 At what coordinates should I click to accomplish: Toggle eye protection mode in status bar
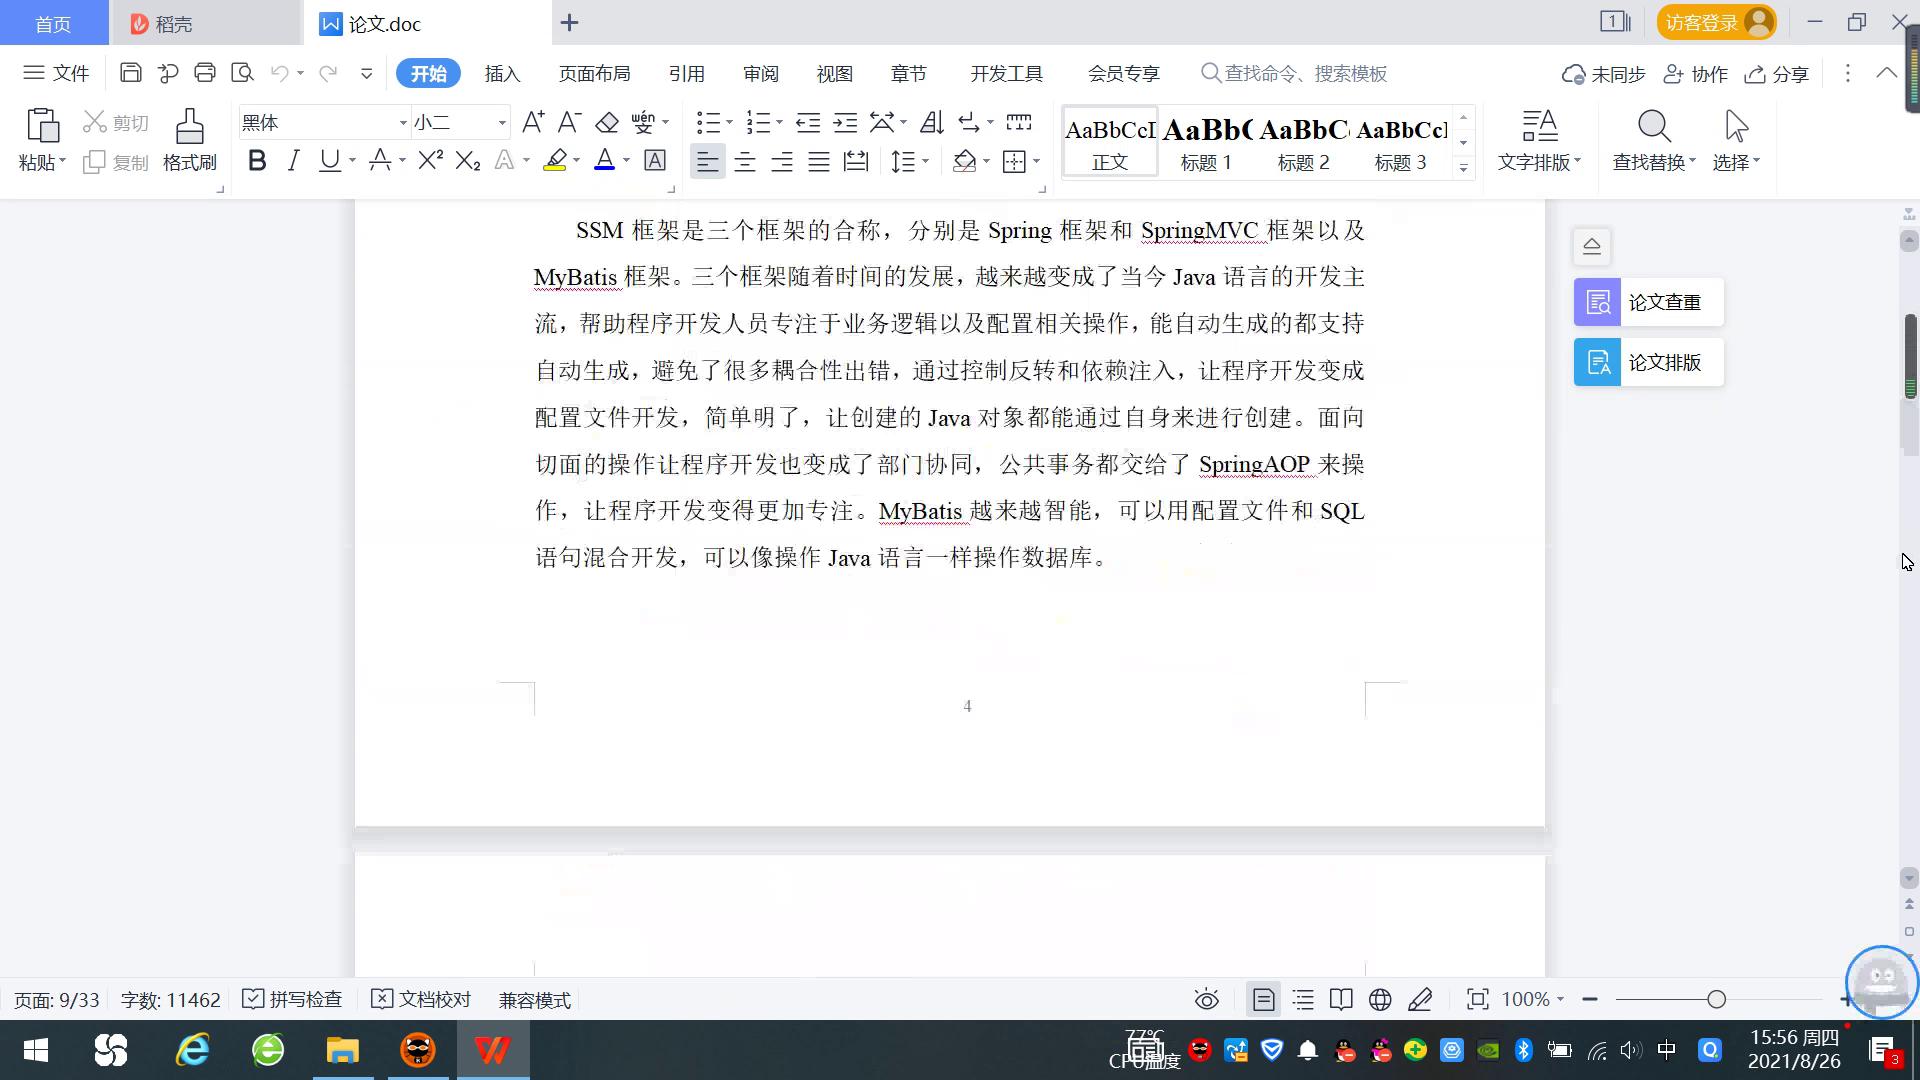tap(1206, 999)
